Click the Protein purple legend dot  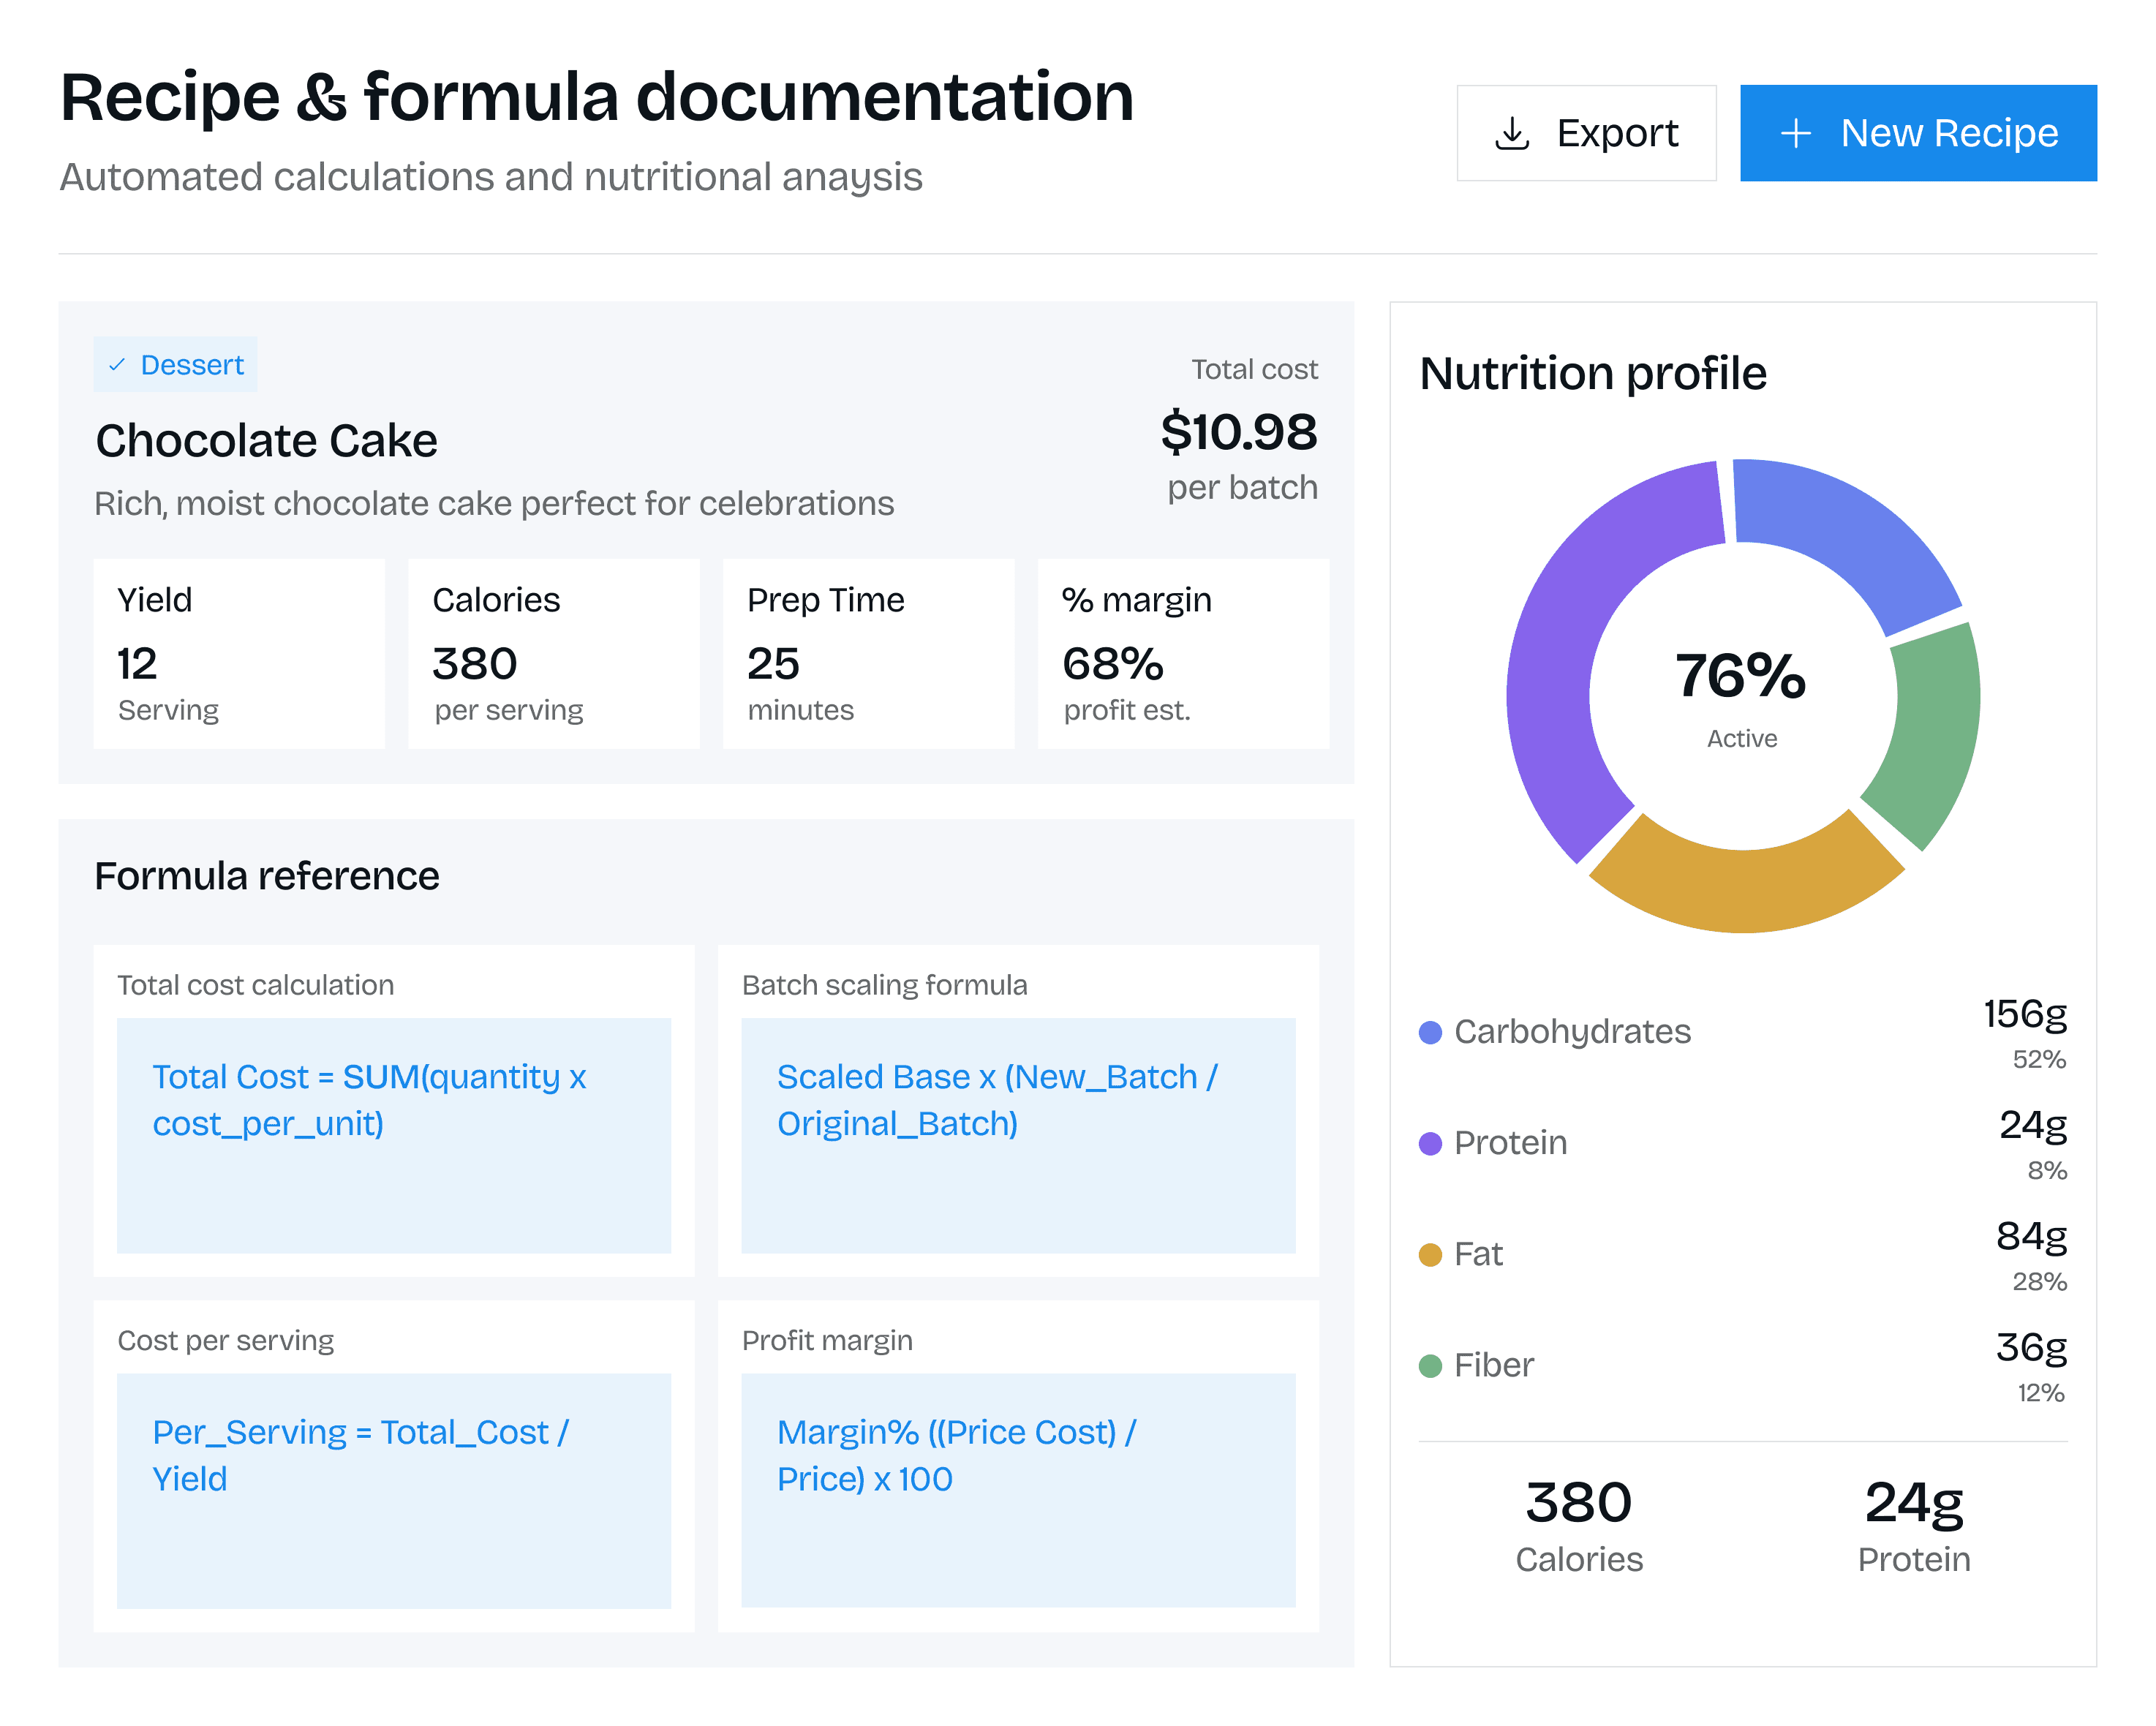click(x=1430, y=1143)
